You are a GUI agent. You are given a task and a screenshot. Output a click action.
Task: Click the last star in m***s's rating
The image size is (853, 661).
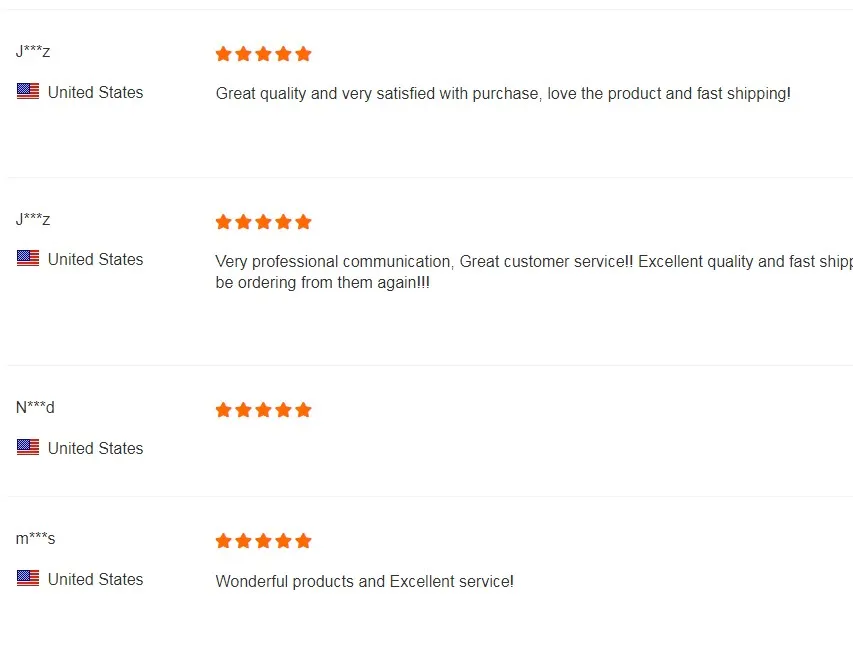coord(304,541)
